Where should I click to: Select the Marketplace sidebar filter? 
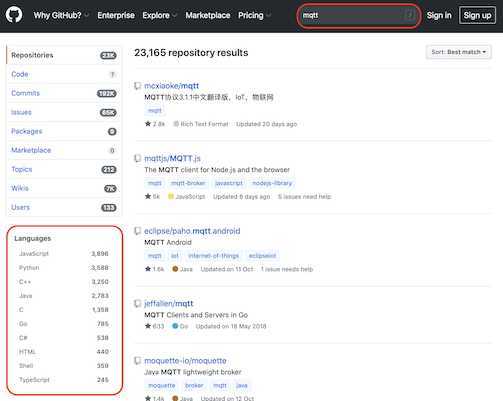(x=64, y=150)
